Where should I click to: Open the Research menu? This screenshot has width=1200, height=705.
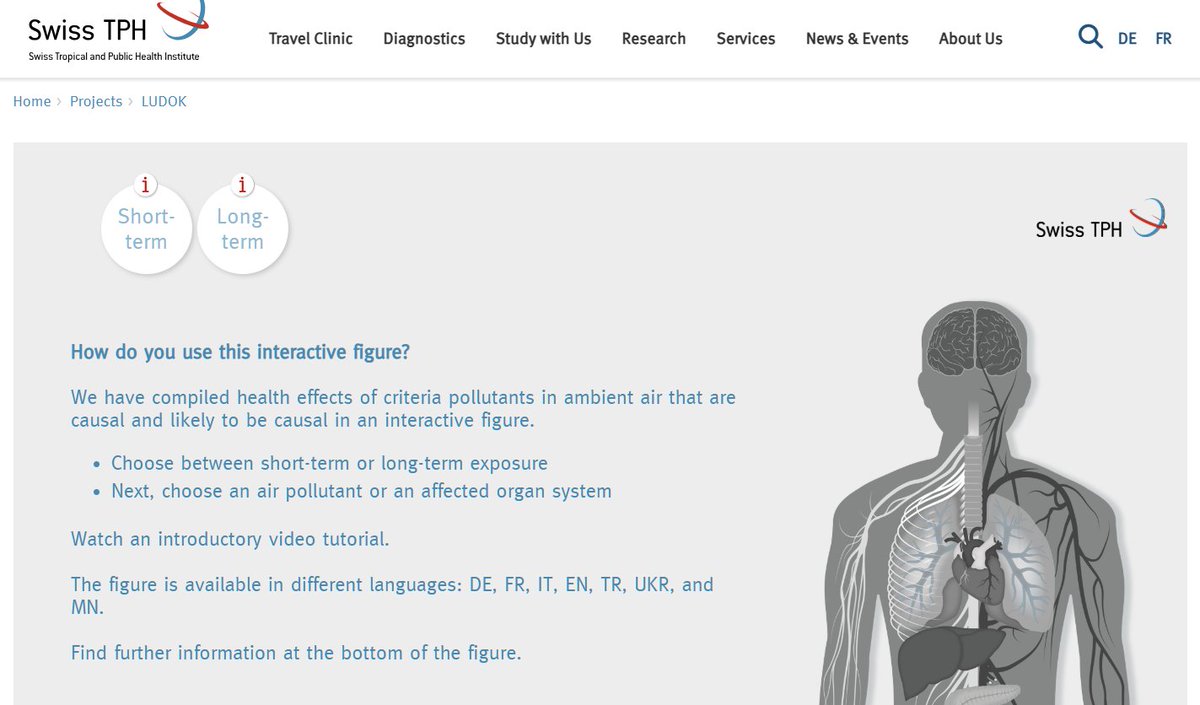pyautogui.click(x=654, y=39)
